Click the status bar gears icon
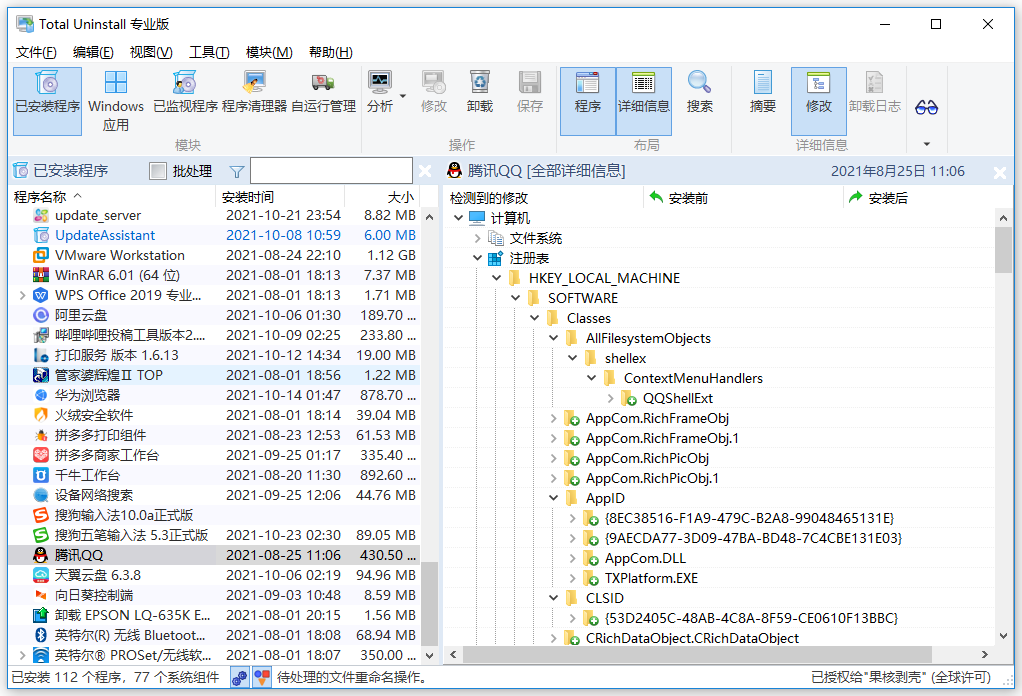 [x=239, y=678]
